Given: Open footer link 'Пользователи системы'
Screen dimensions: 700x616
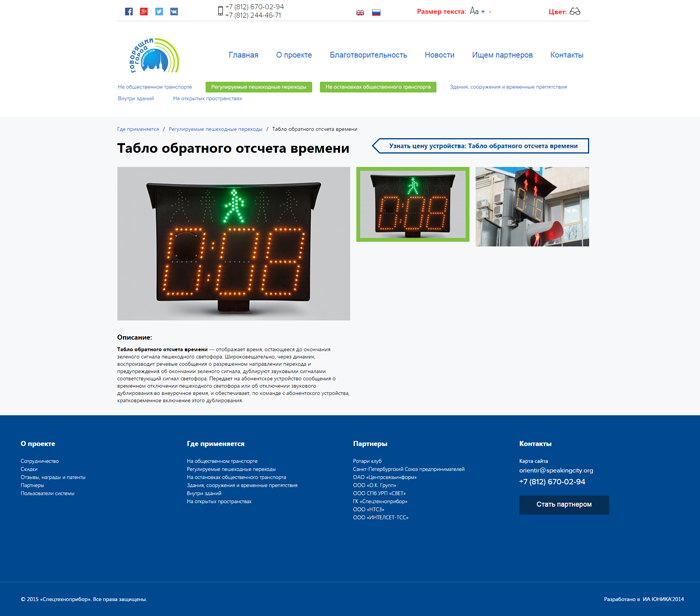Looking at the screenshot, I should [x=48, y=493].
